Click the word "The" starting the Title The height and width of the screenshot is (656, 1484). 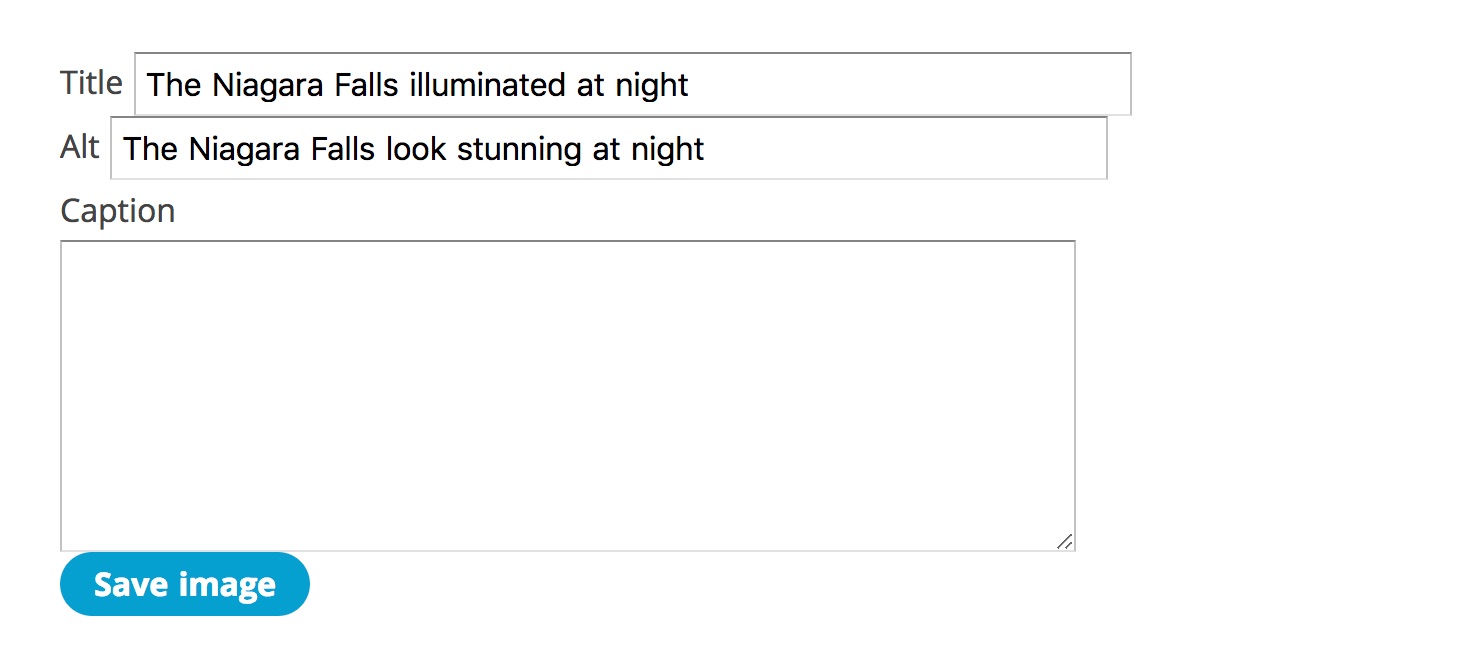[174, 85]
